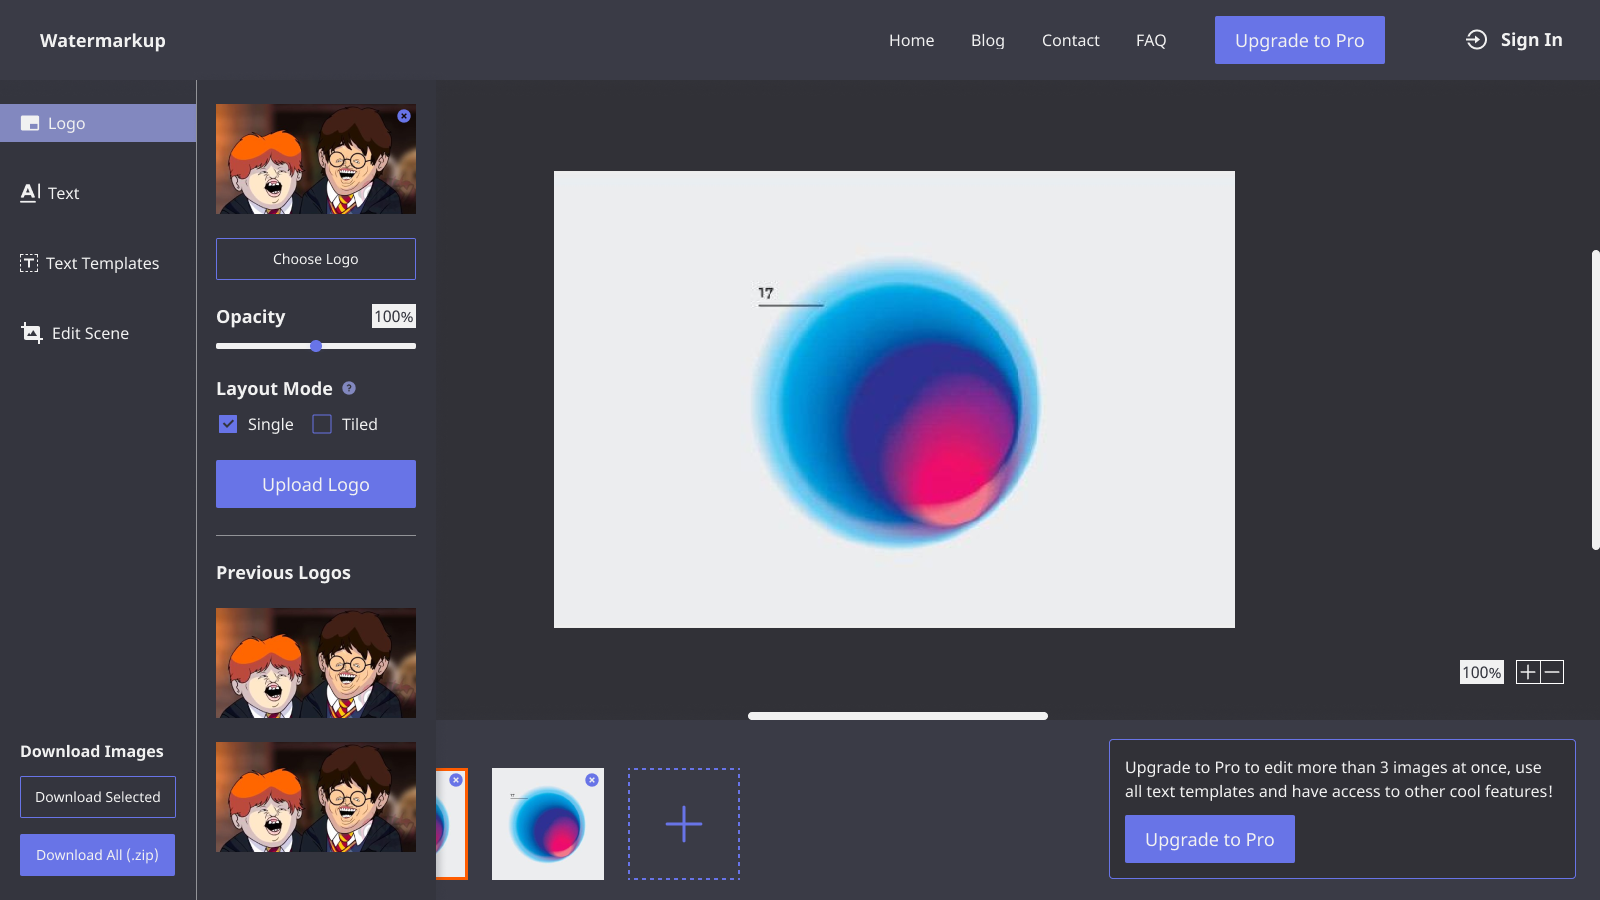
Task: Uncheck the Single layout checkbox
Action: coord(228,424)
